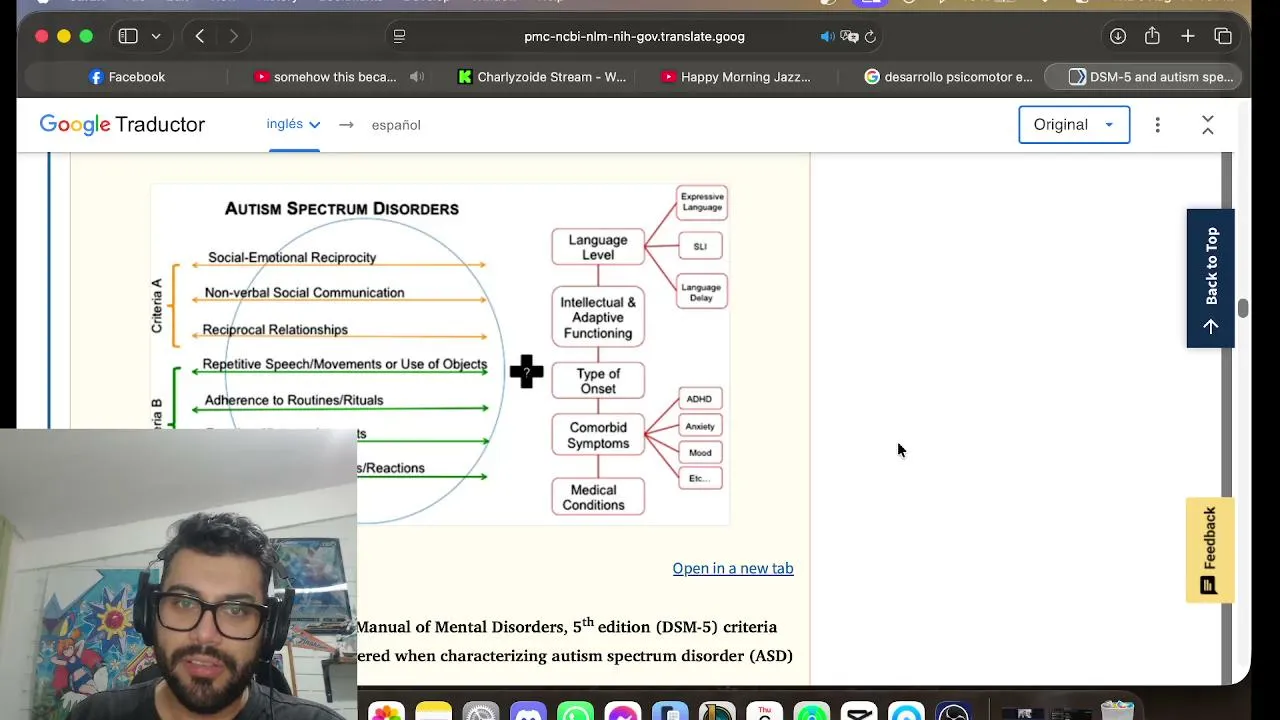Open the Share menu
The image size is (1280, 720).
(1152, 36)
